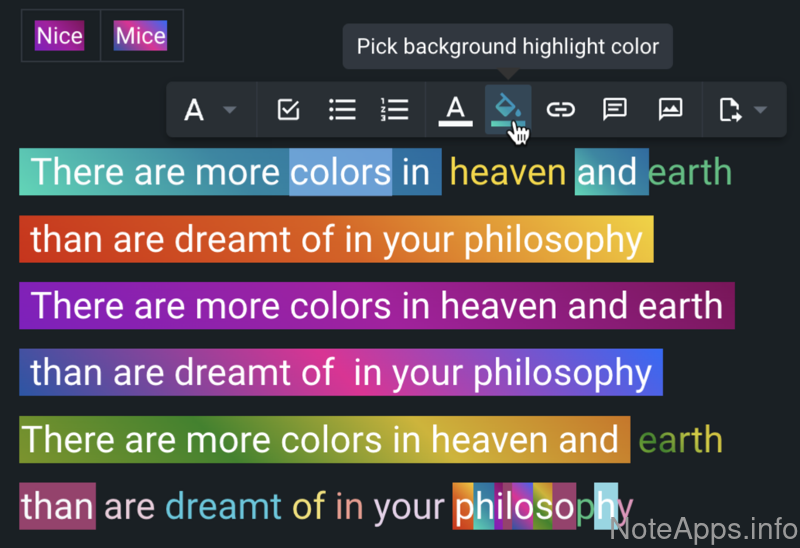The image size is (800, 548).
Task: Place cursor in the orange gradient second line
Action: [336, 240]
